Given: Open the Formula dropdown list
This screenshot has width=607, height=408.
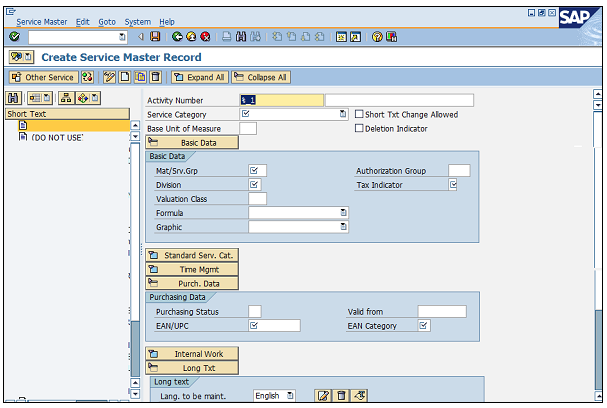Looking at the screenshot, I should coord(343,213).
